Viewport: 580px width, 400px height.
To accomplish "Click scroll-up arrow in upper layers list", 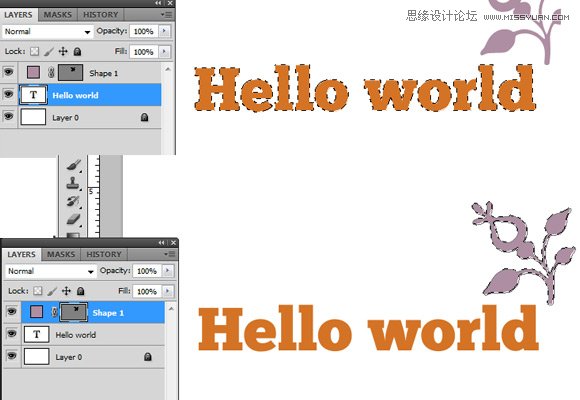I will (168, 69).
